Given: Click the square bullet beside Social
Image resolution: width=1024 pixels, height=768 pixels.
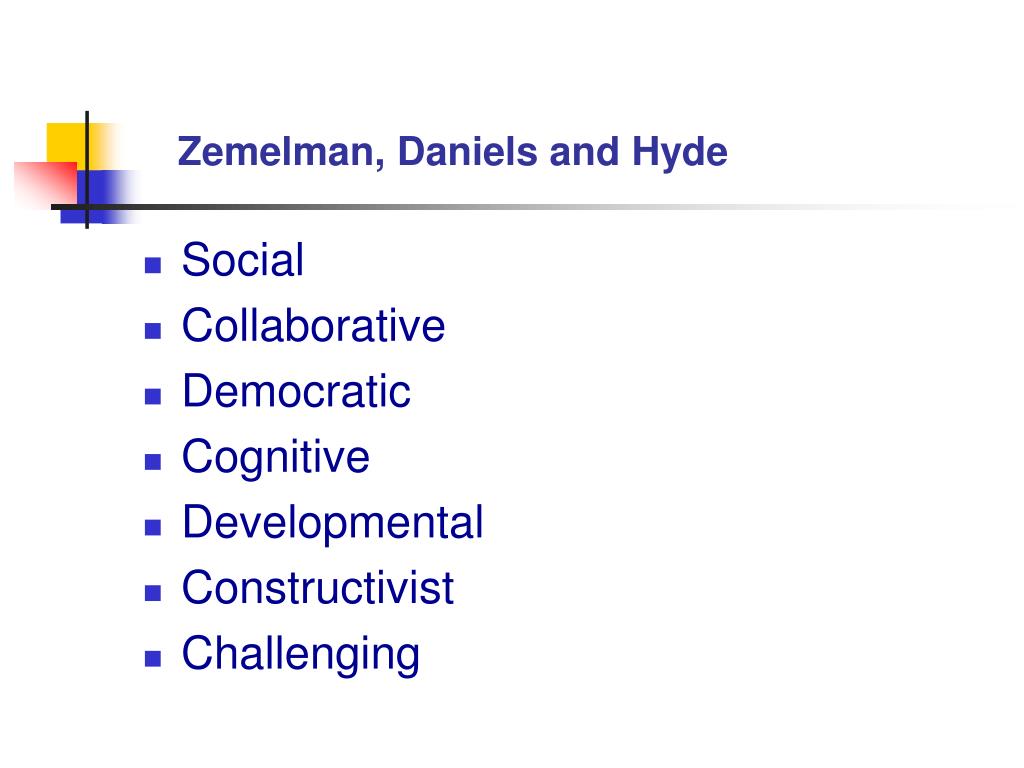Looking at the screenshot, I should click(153, 265).
